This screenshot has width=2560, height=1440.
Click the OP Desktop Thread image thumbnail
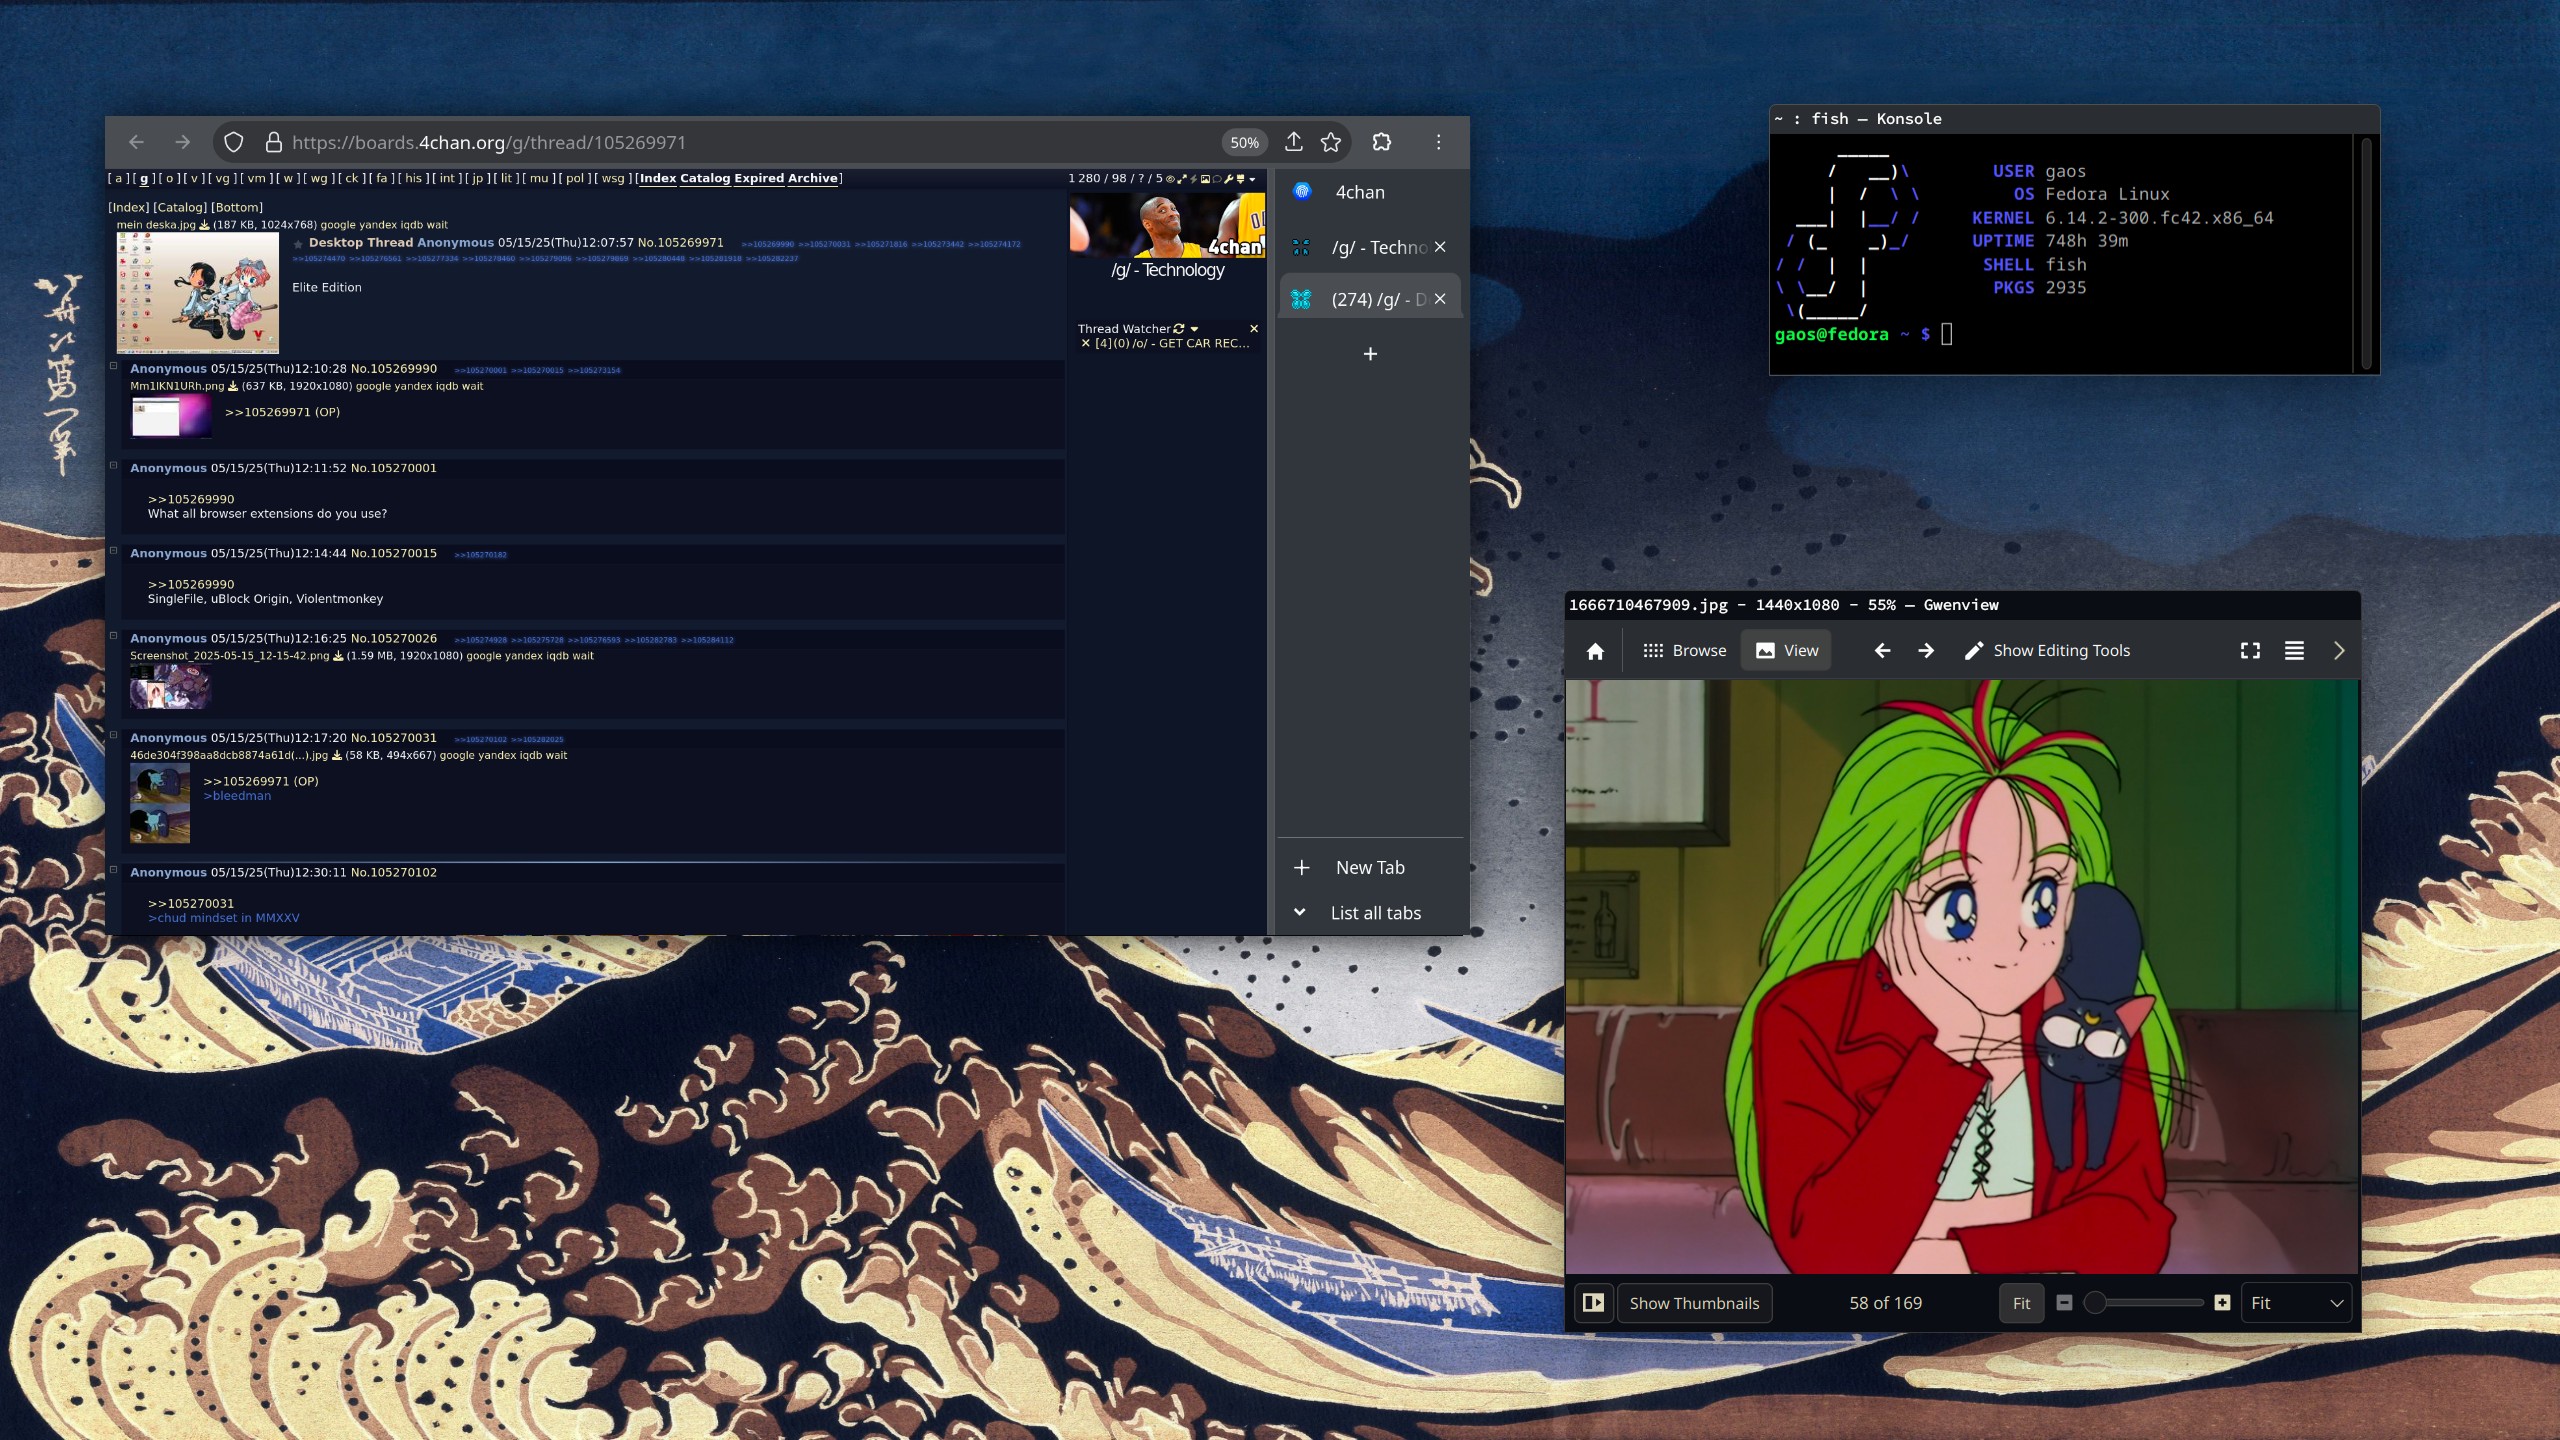click(x=198, y=293)
